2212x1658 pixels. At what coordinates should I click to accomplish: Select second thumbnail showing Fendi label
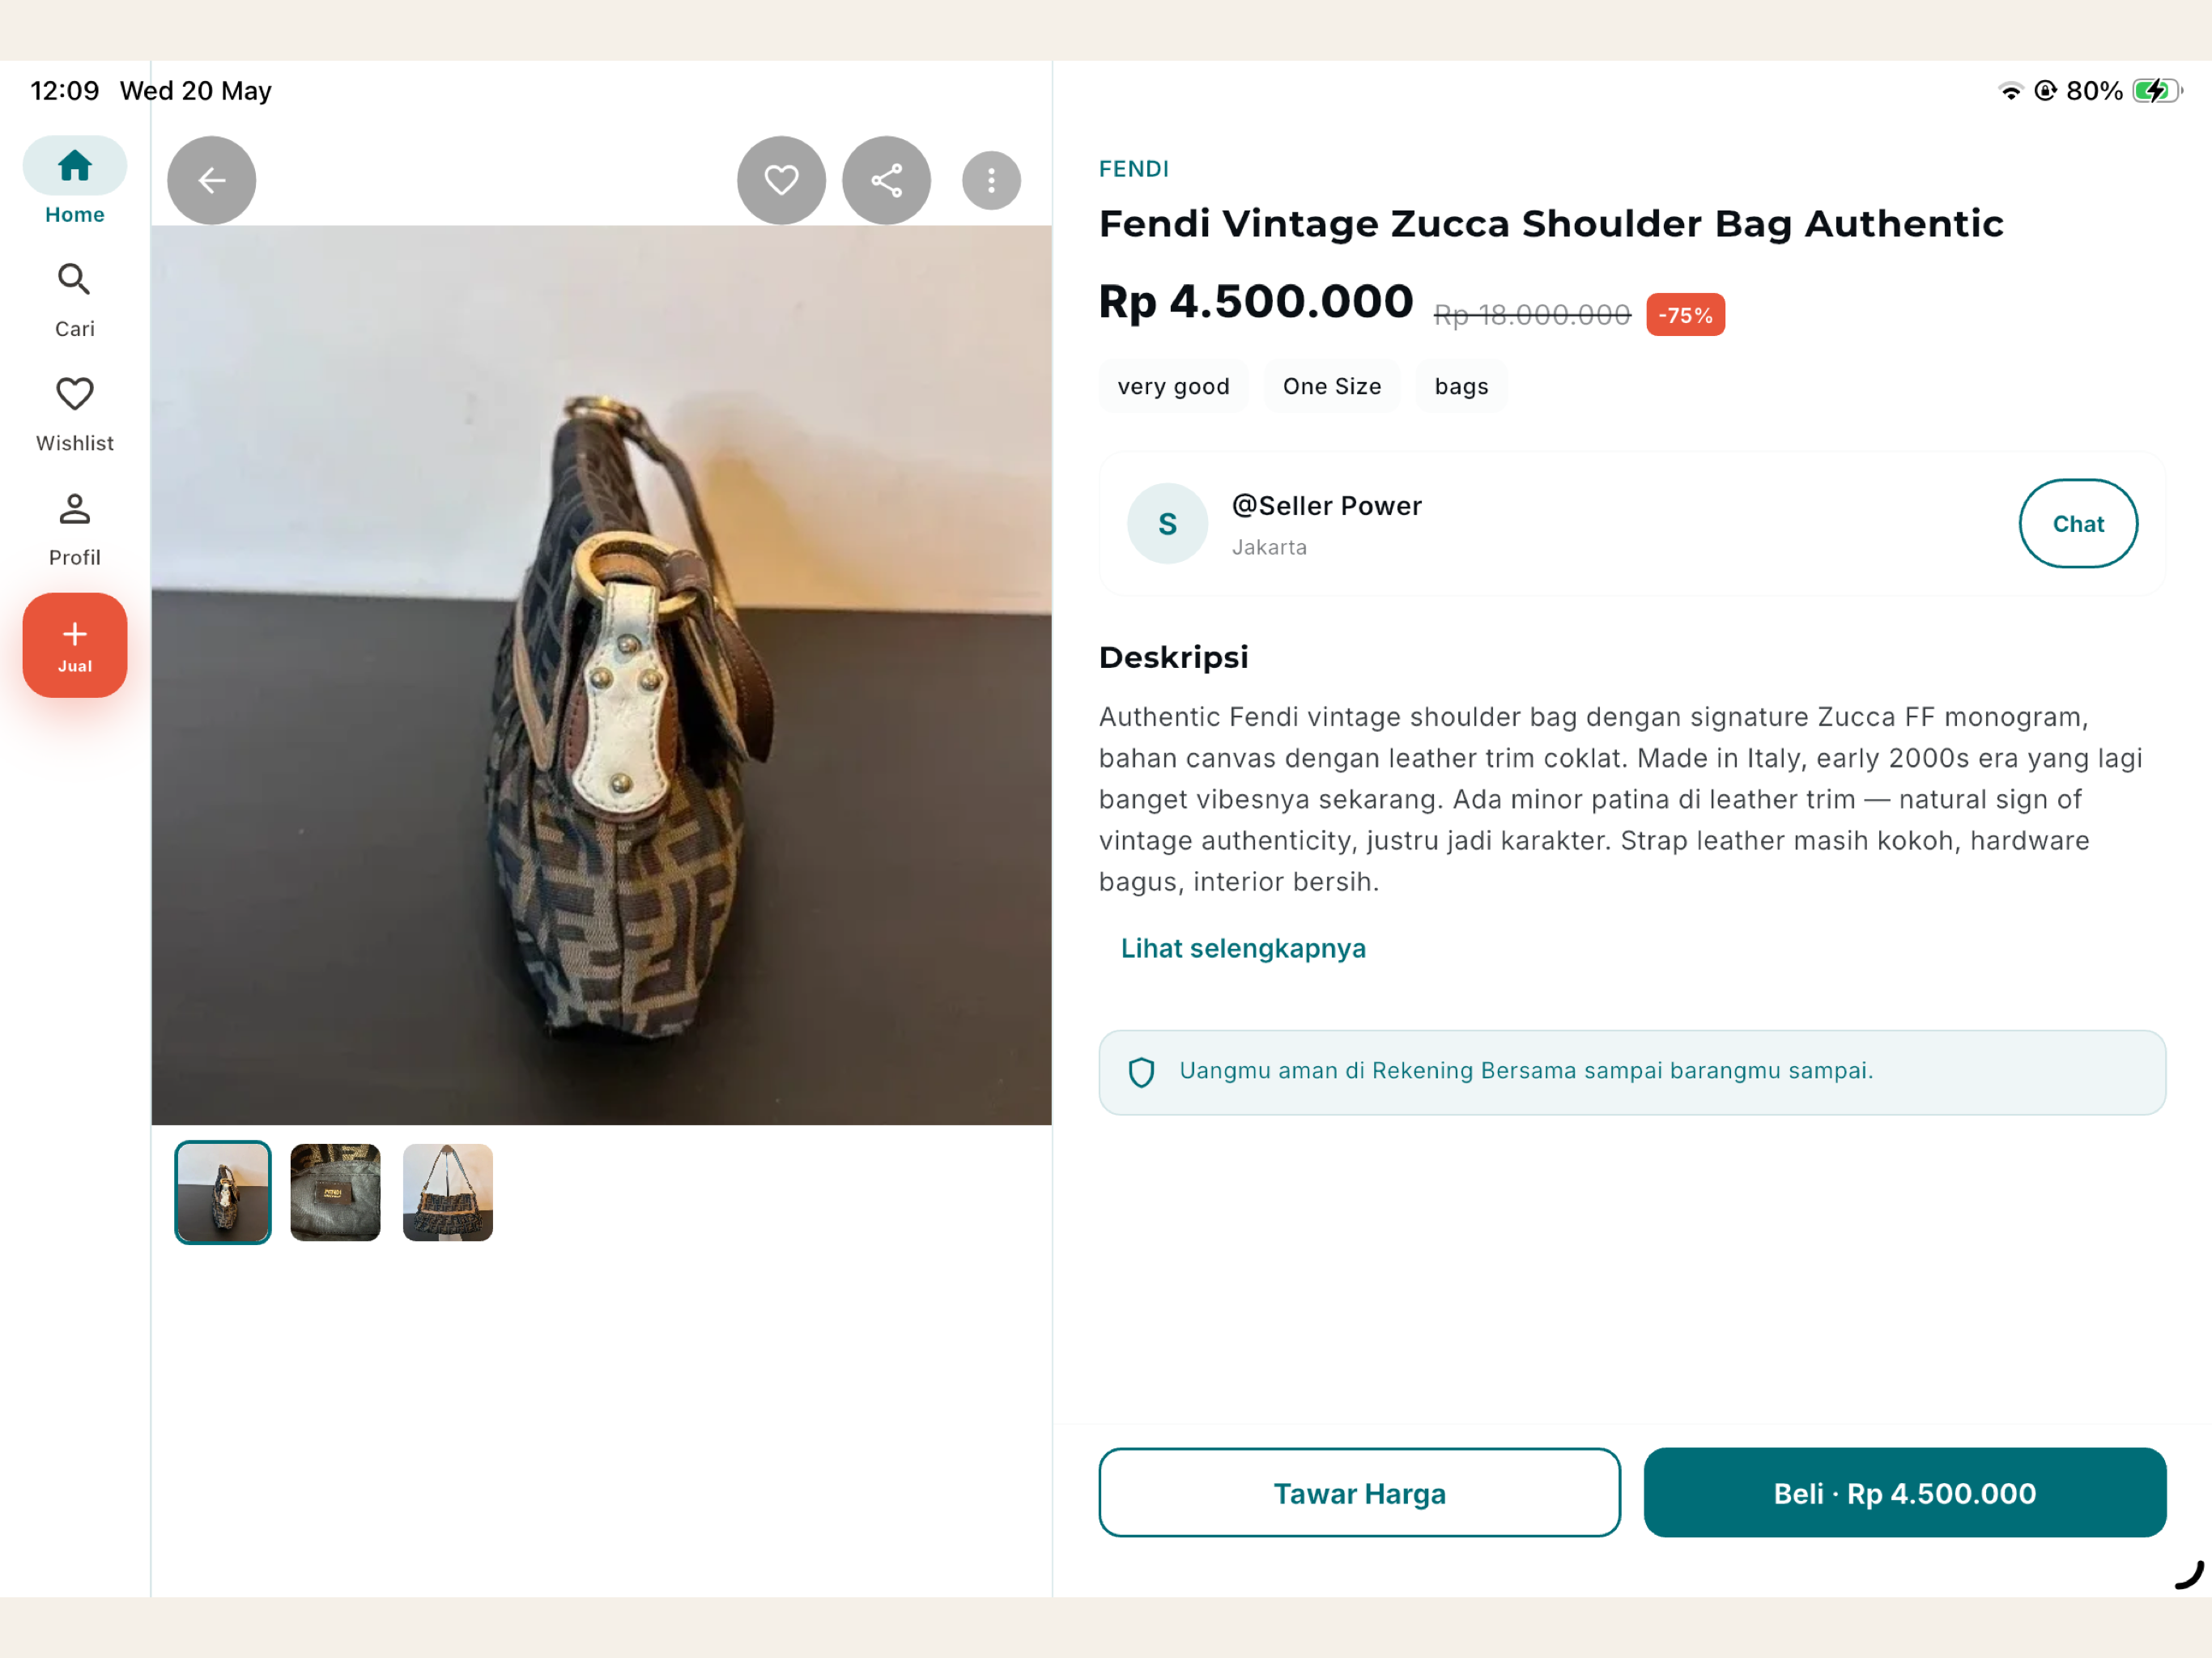click(x=335, y=1192)
